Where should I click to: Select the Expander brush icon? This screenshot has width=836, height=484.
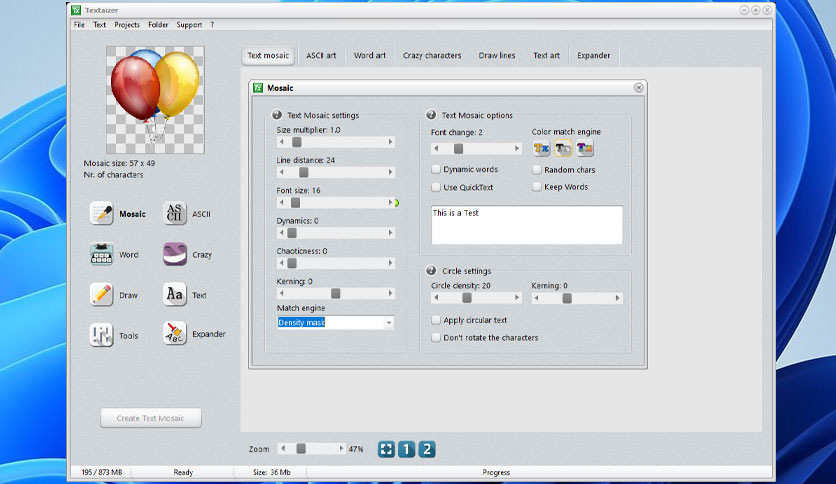[174, 334]
